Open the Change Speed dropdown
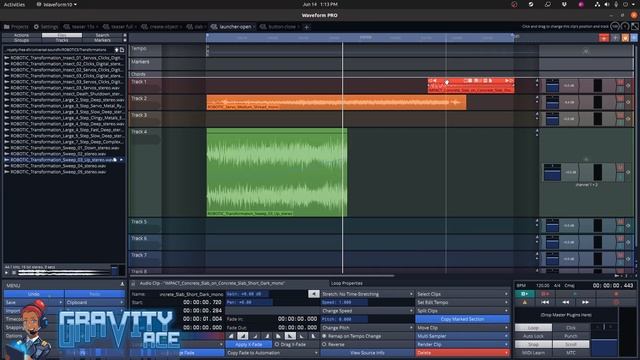 click(x=367, y=311)
